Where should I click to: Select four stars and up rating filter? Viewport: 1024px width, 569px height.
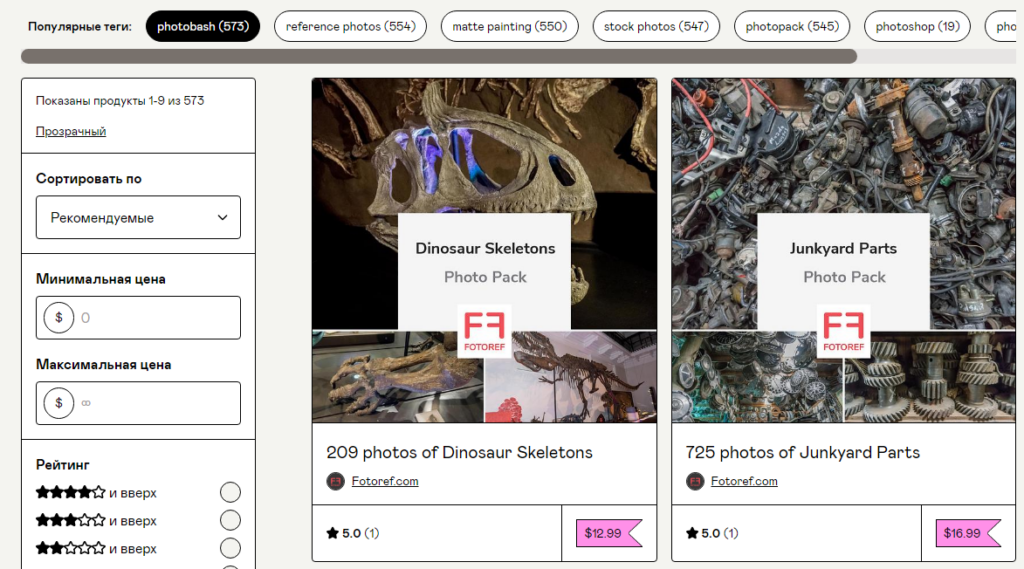[x=230, y=492]
